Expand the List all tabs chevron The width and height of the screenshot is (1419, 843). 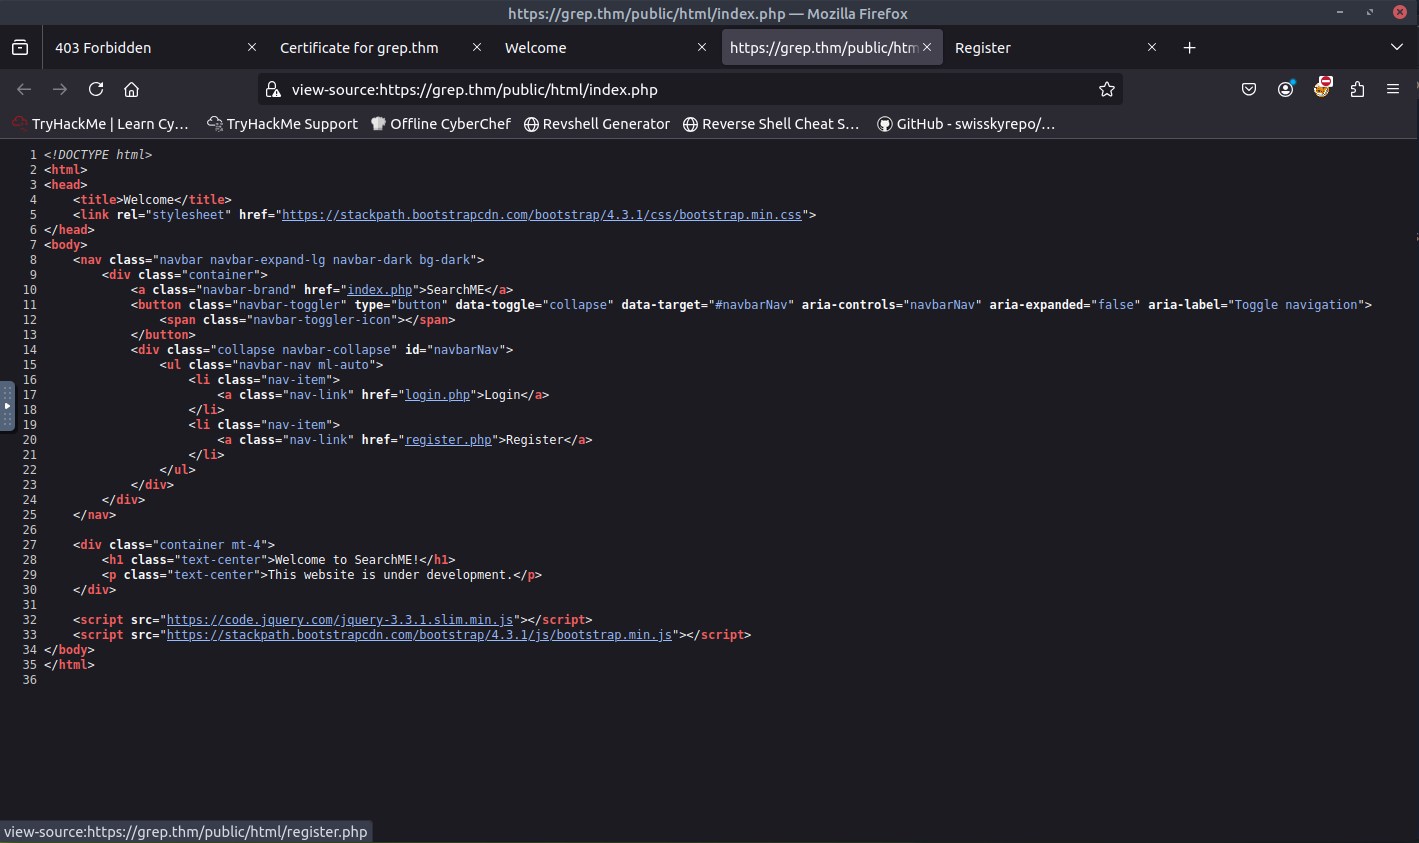[1397, 47]
